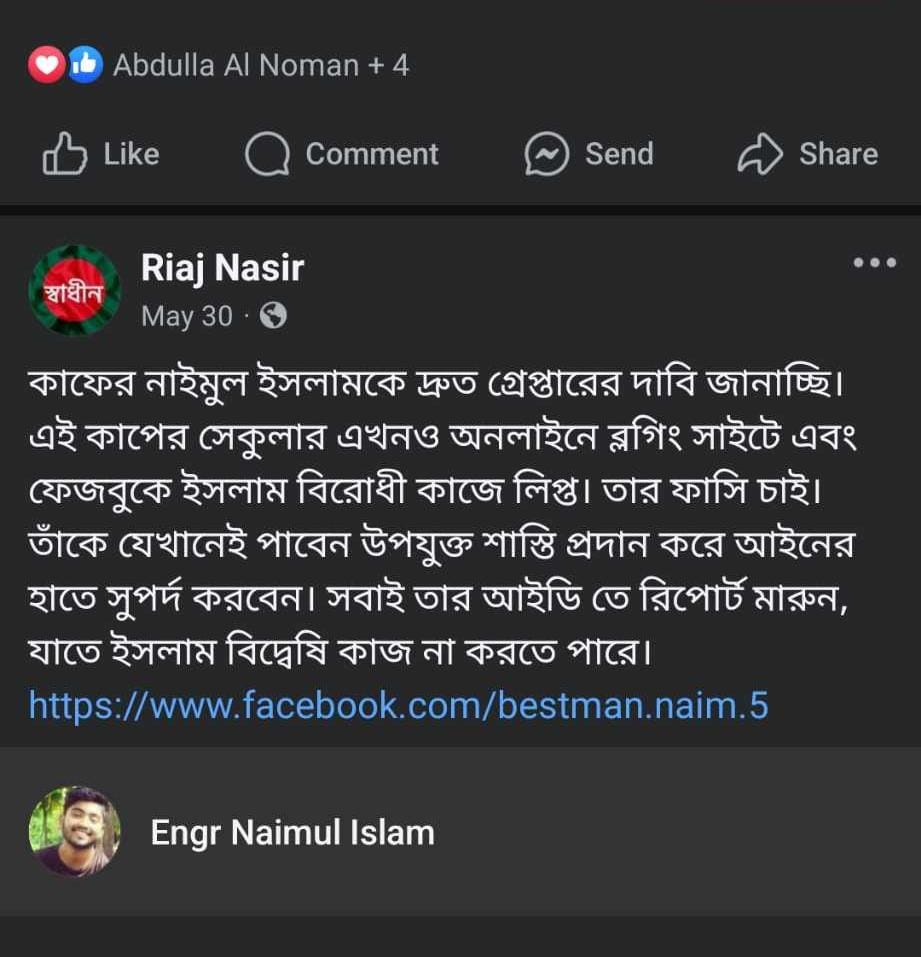Open the Engr Naimul Islam profile name

[292, 833]
